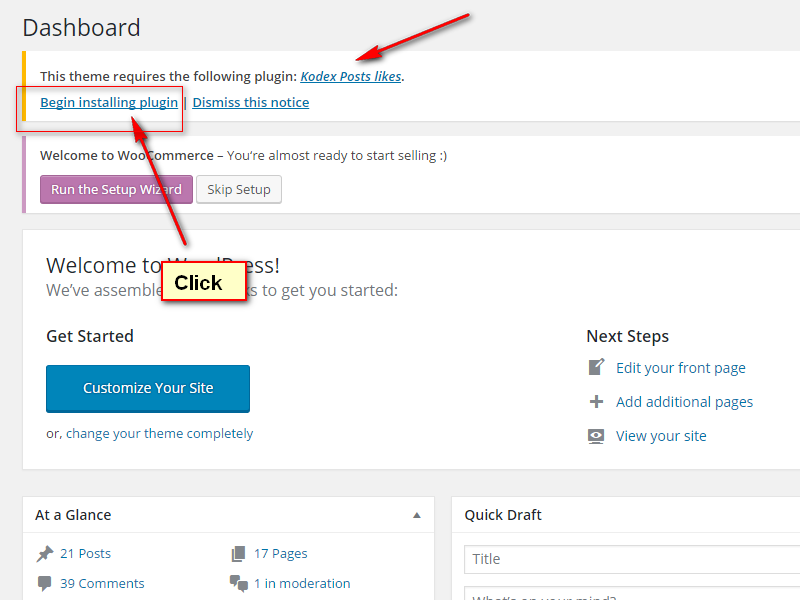Follow the change your theme completely link
800x600 pixels.
point(159,434)
